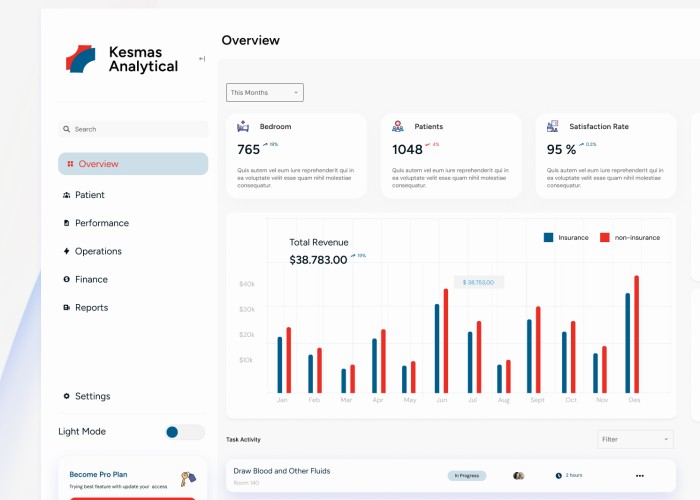Expand the Filter dropdown in Task Activity
Image resolution: width=700 pixels, height=500 pixels.
pyautogui.click(x=635, y=439)
